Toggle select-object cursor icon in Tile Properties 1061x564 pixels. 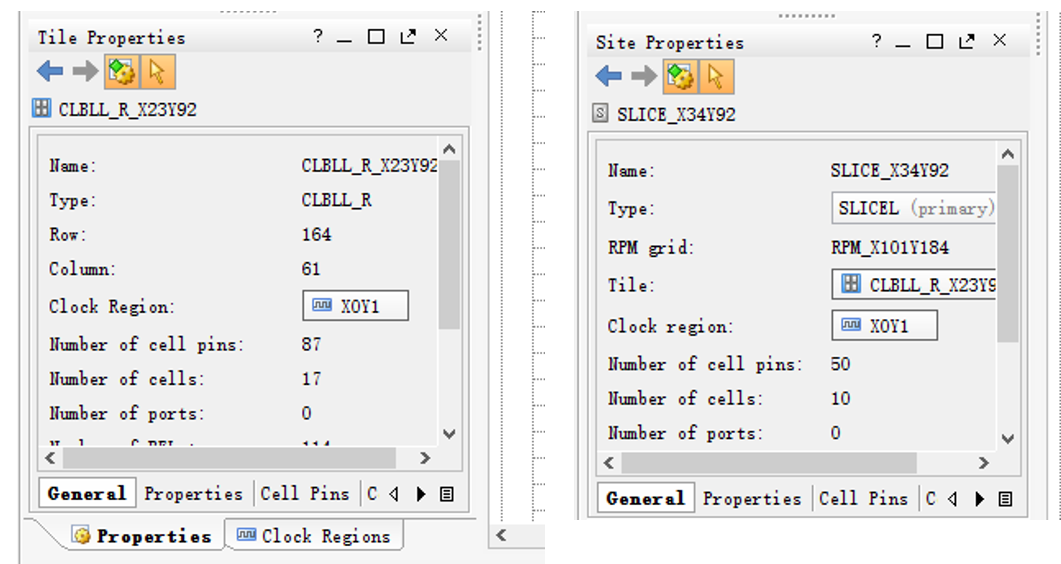(158, 72)
